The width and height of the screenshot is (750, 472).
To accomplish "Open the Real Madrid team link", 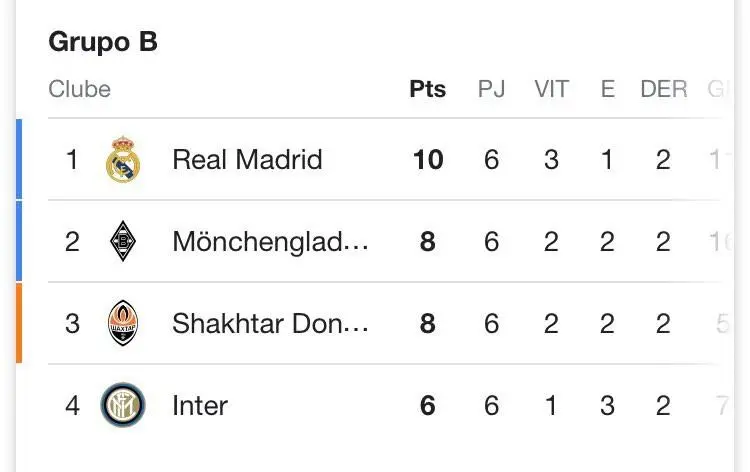I will pos(247,160).
